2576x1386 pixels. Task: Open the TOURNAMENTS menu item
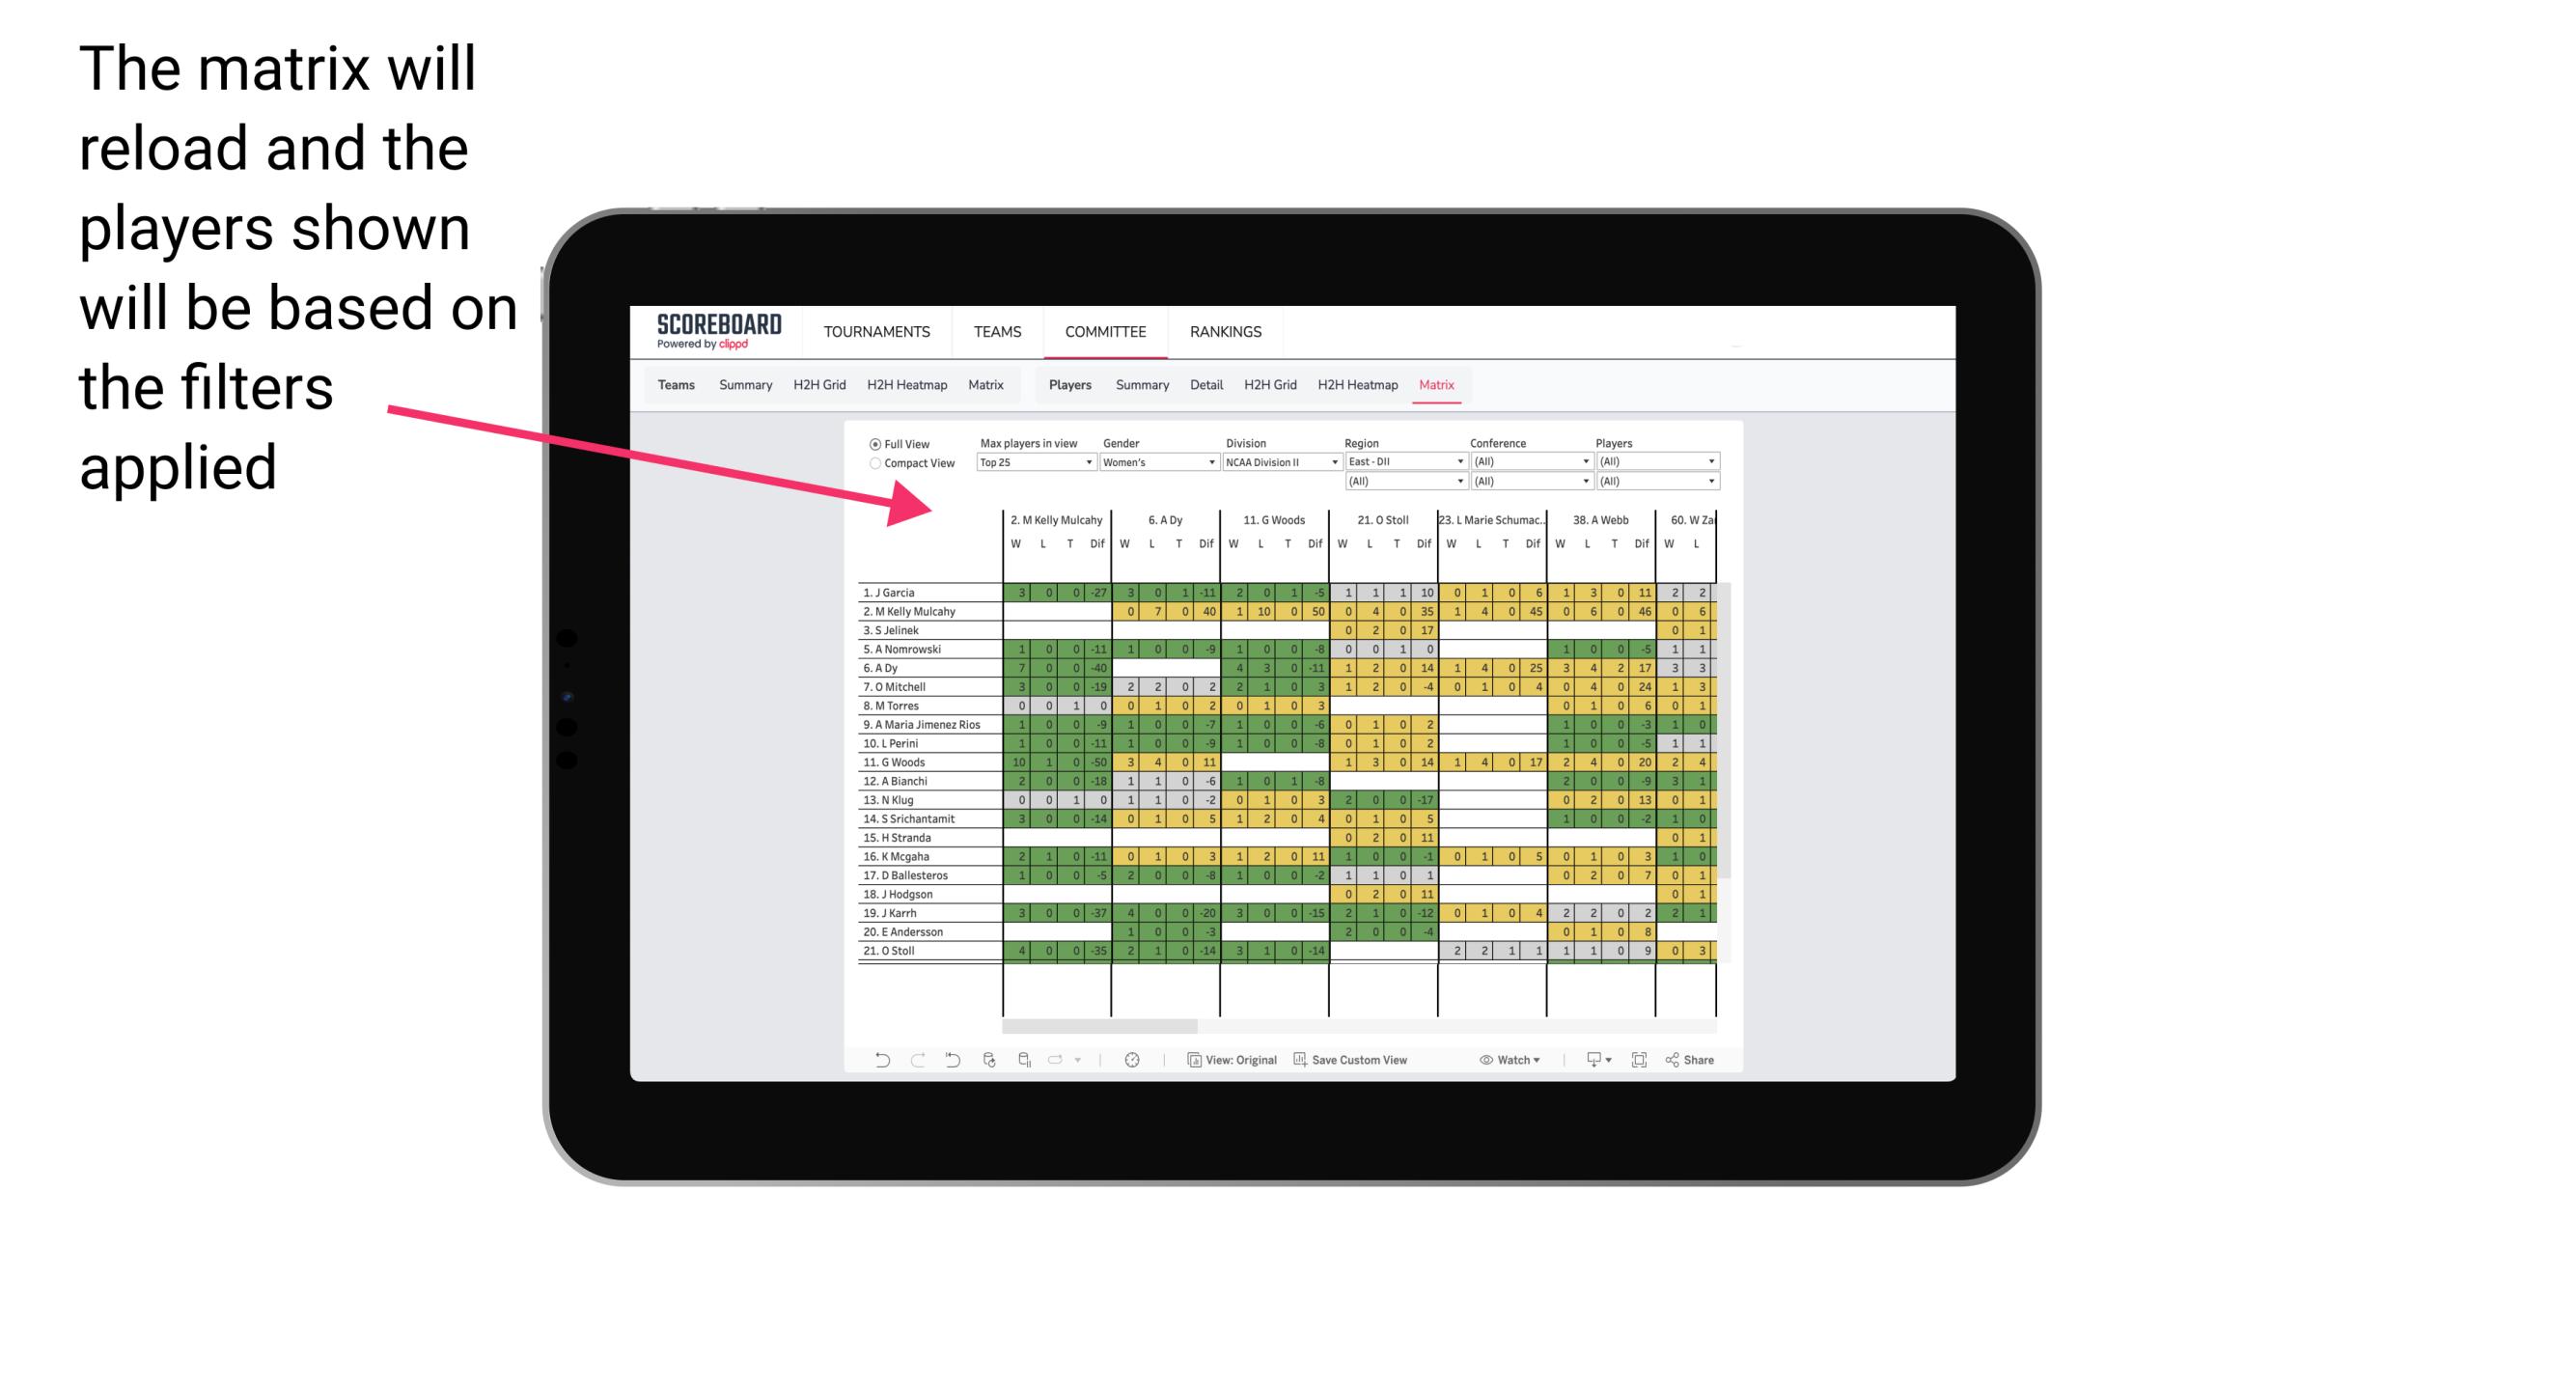point(880,331)
